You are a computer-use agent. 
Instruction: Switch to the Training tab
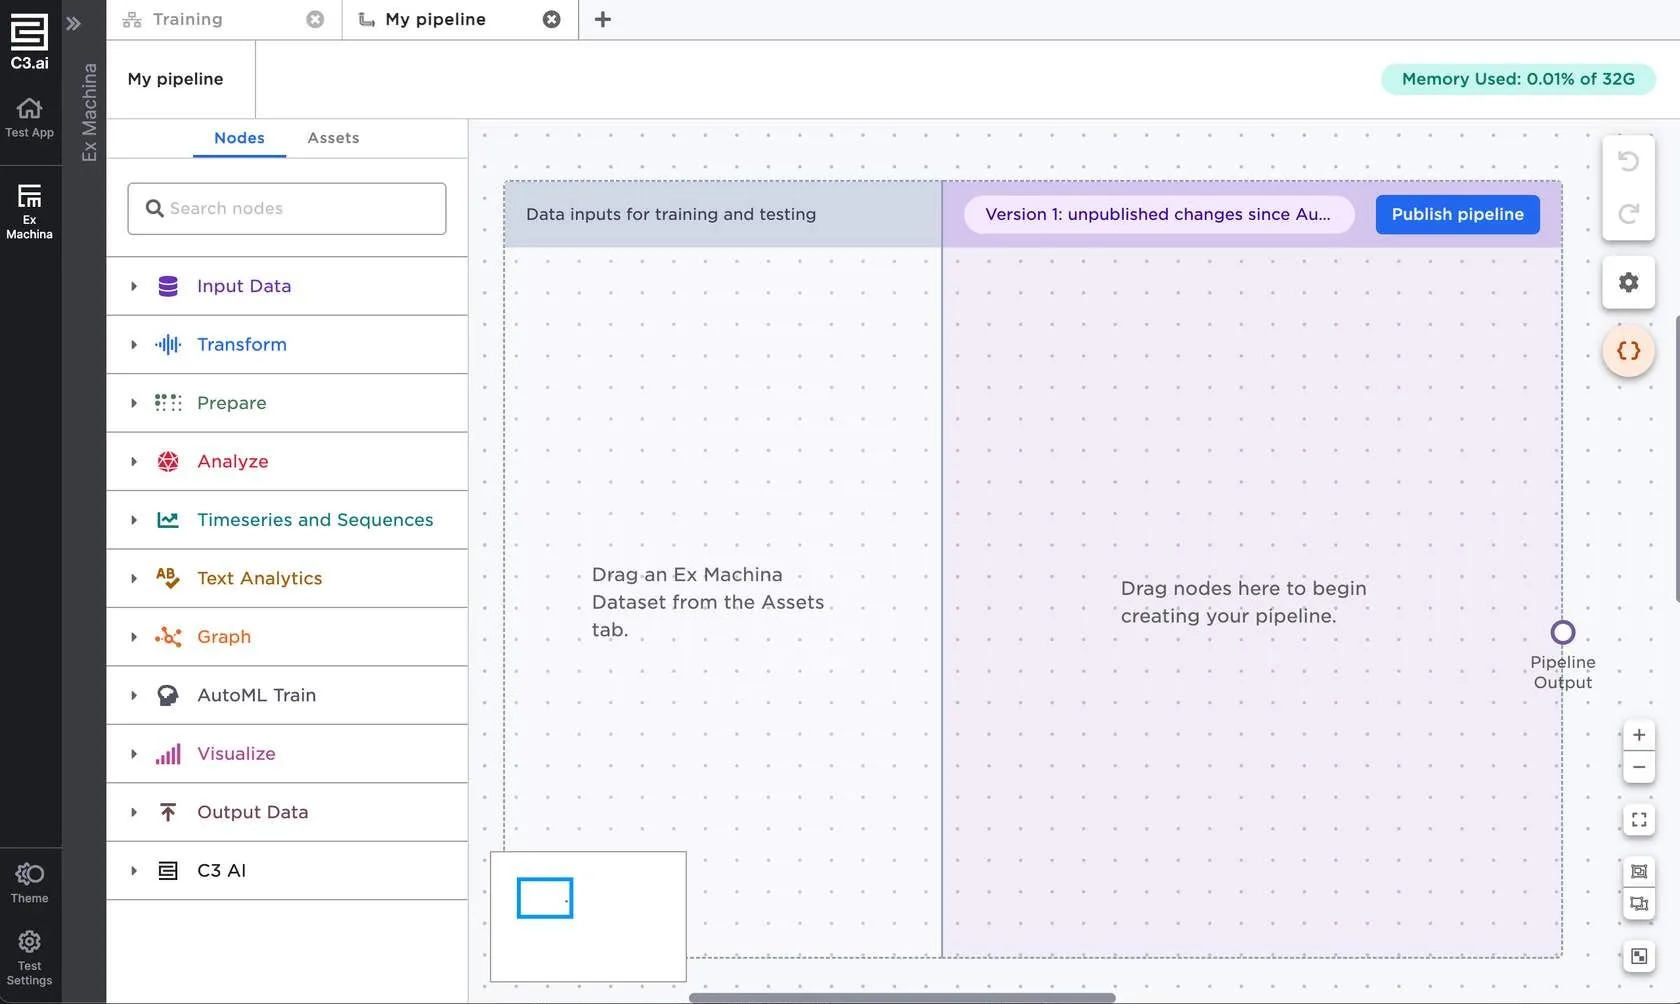pos(188,19)
